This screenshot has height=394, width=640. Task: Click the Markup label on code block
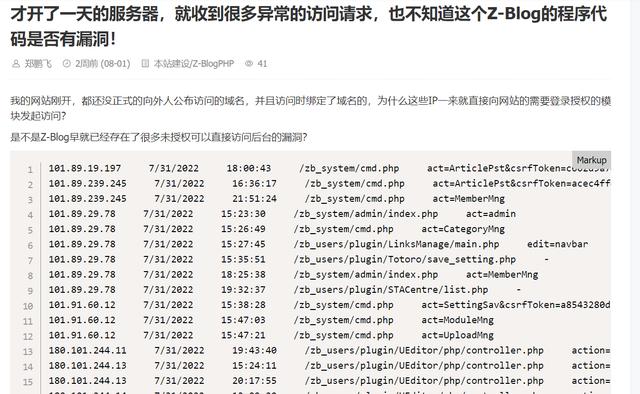click(591, 160)
